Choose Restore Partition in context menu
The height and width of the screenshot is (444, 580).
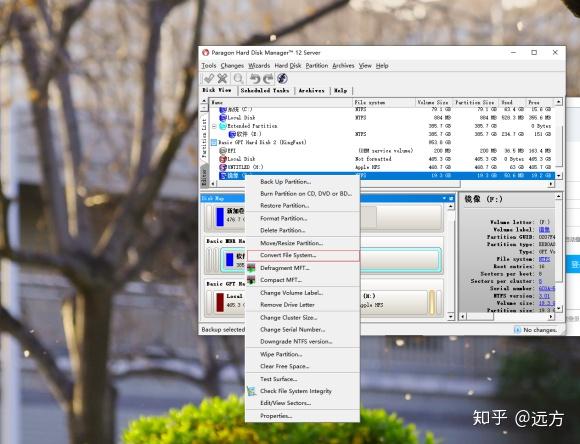302,205
